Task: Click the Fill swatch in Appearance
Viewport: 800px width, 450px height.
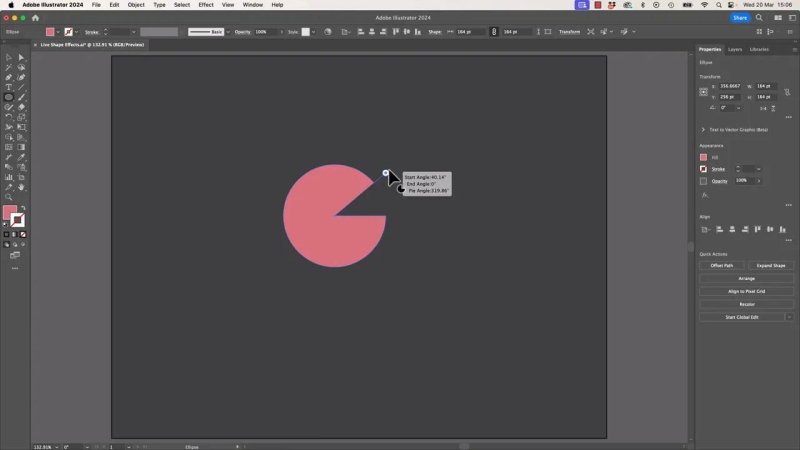Action: tap(704, 158)
